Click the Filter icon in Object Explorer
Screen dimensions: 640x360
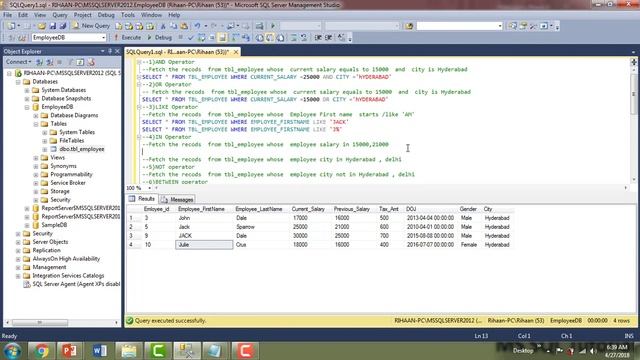[x=70, y=62]
